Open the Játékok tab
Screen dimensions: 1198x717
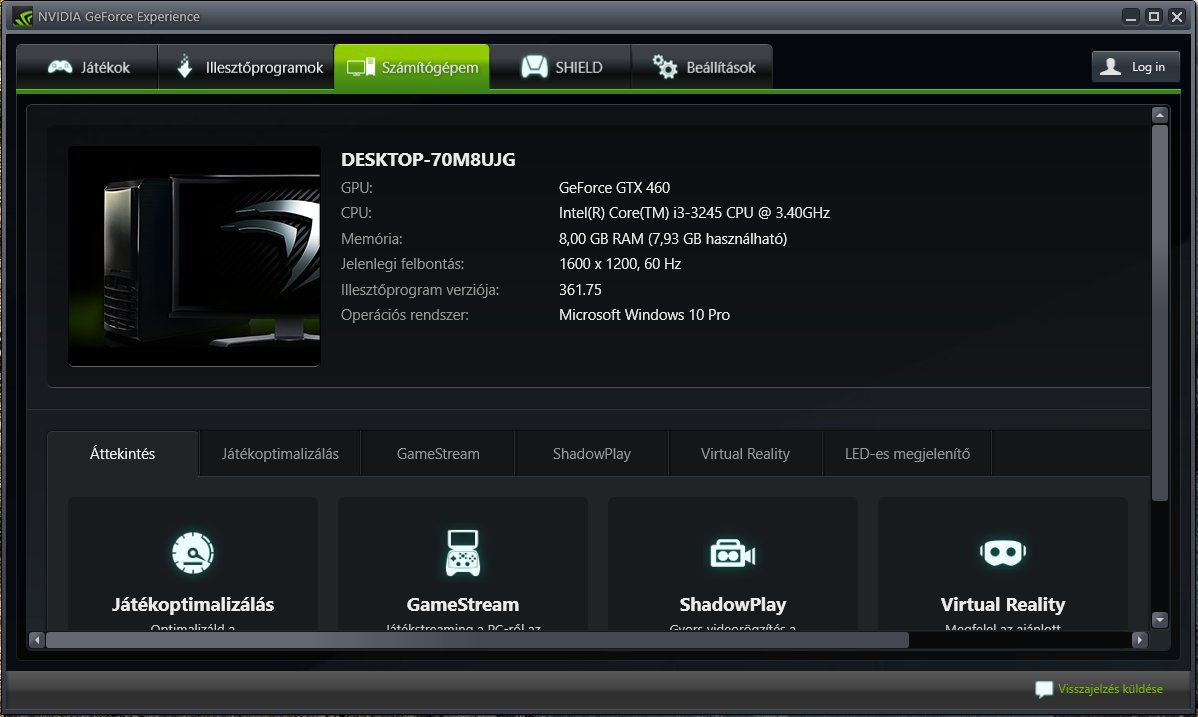[x=87, y=67]
